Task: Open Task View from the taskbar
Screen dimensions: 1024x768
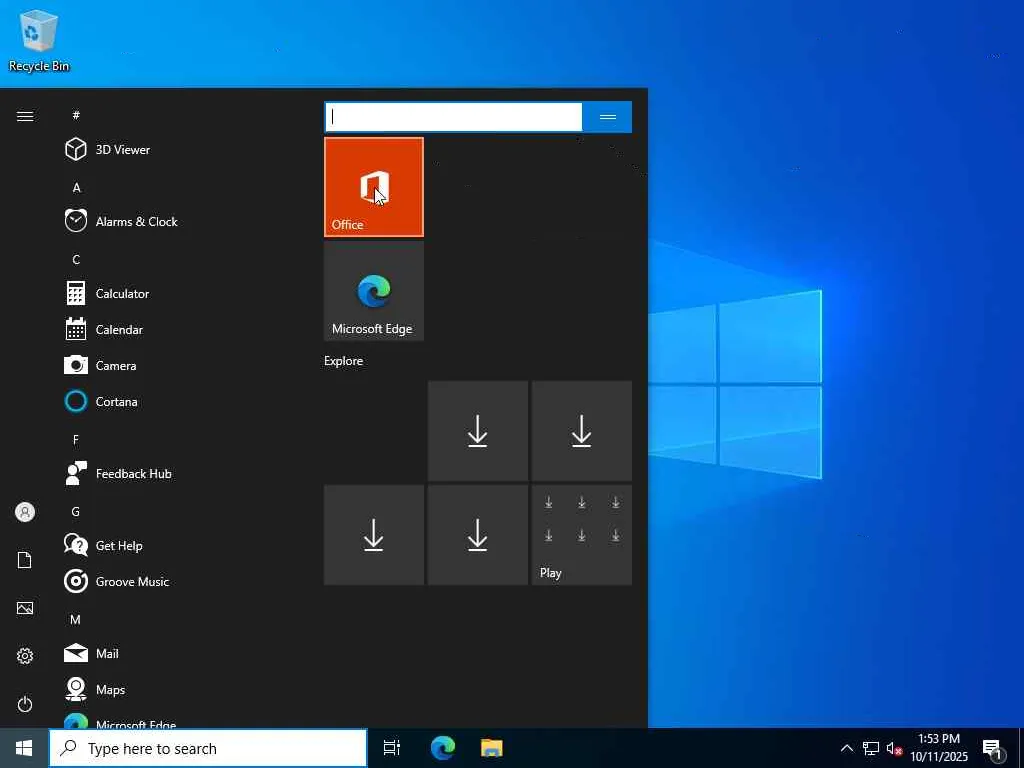Action: pos(392,748)
